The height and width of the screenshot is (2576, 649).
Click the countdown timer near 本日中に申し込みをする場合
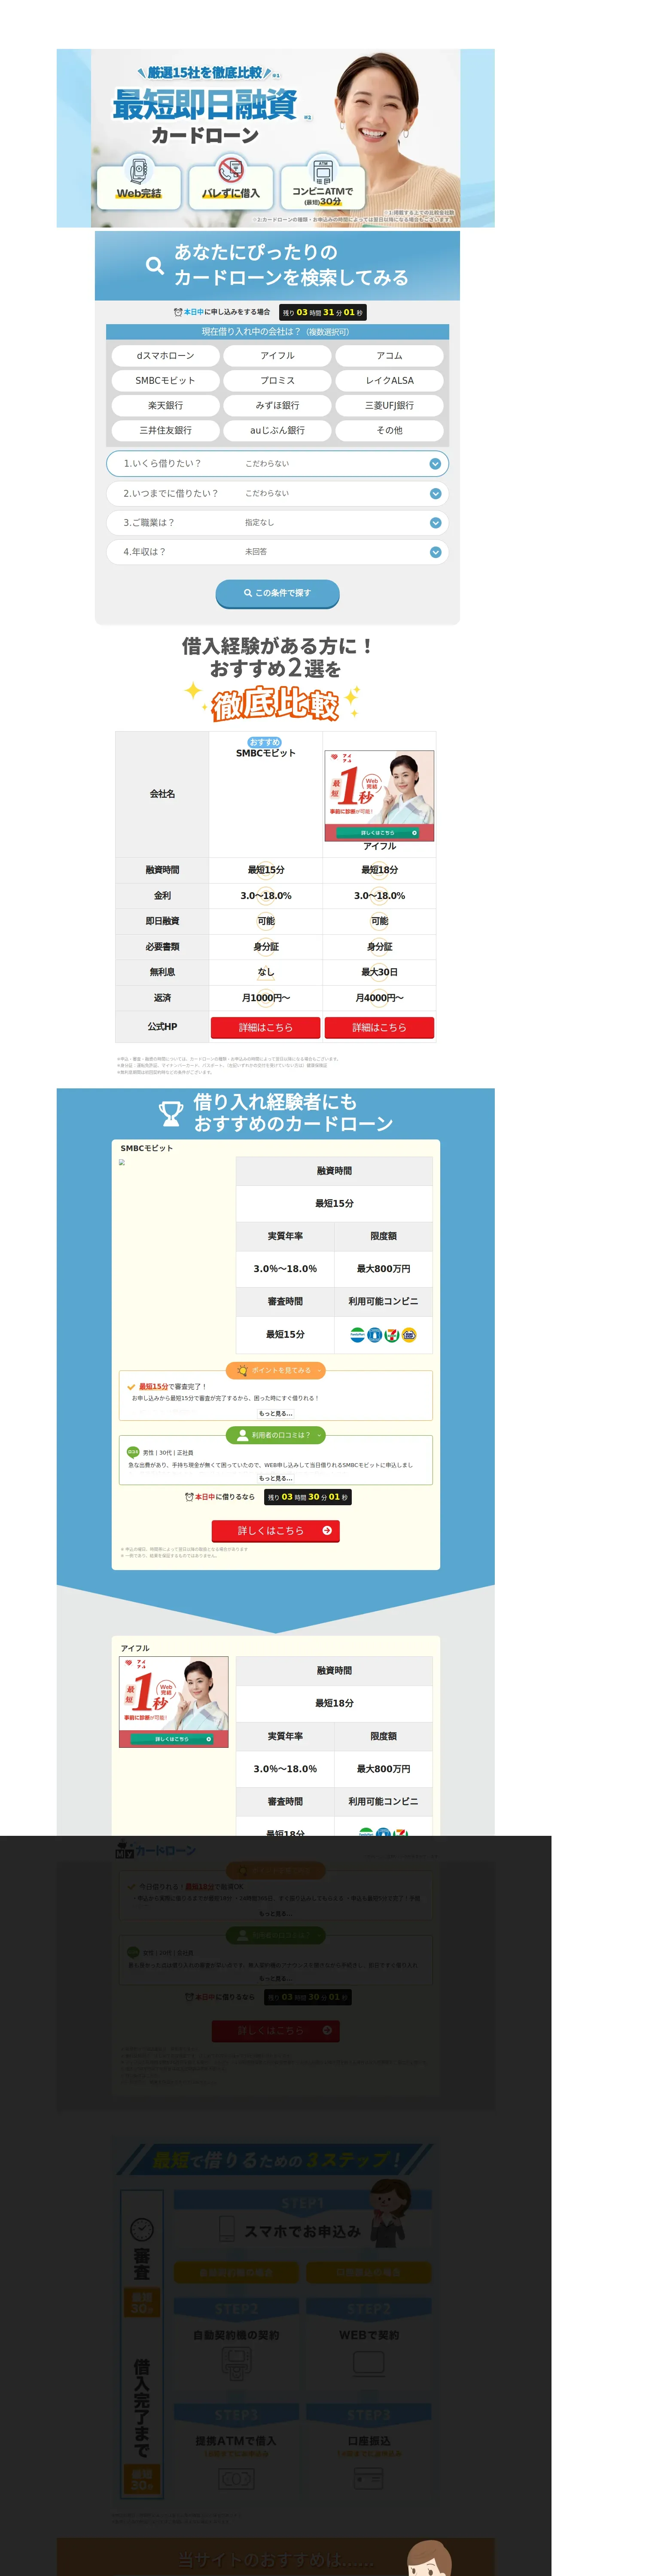click(x=322, y=312)
